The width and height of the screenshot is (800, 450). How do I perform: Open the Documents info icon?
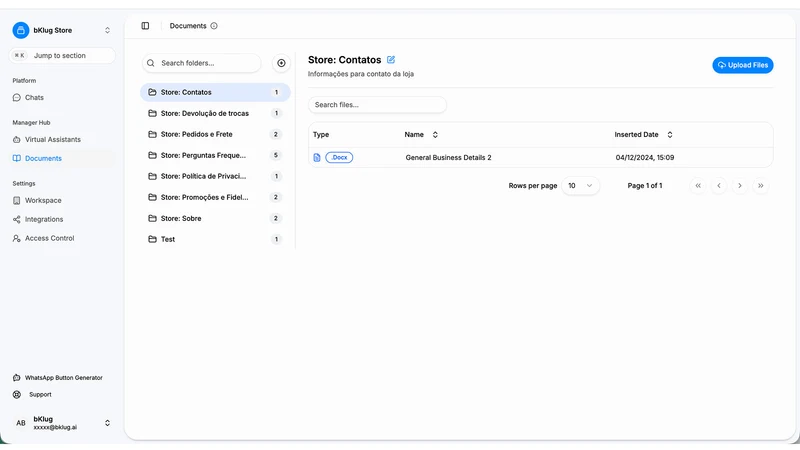click(214, 26)
